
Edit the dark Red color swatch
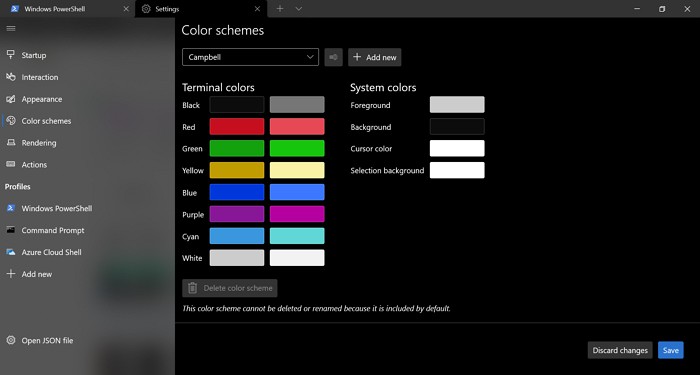(237, 127)
